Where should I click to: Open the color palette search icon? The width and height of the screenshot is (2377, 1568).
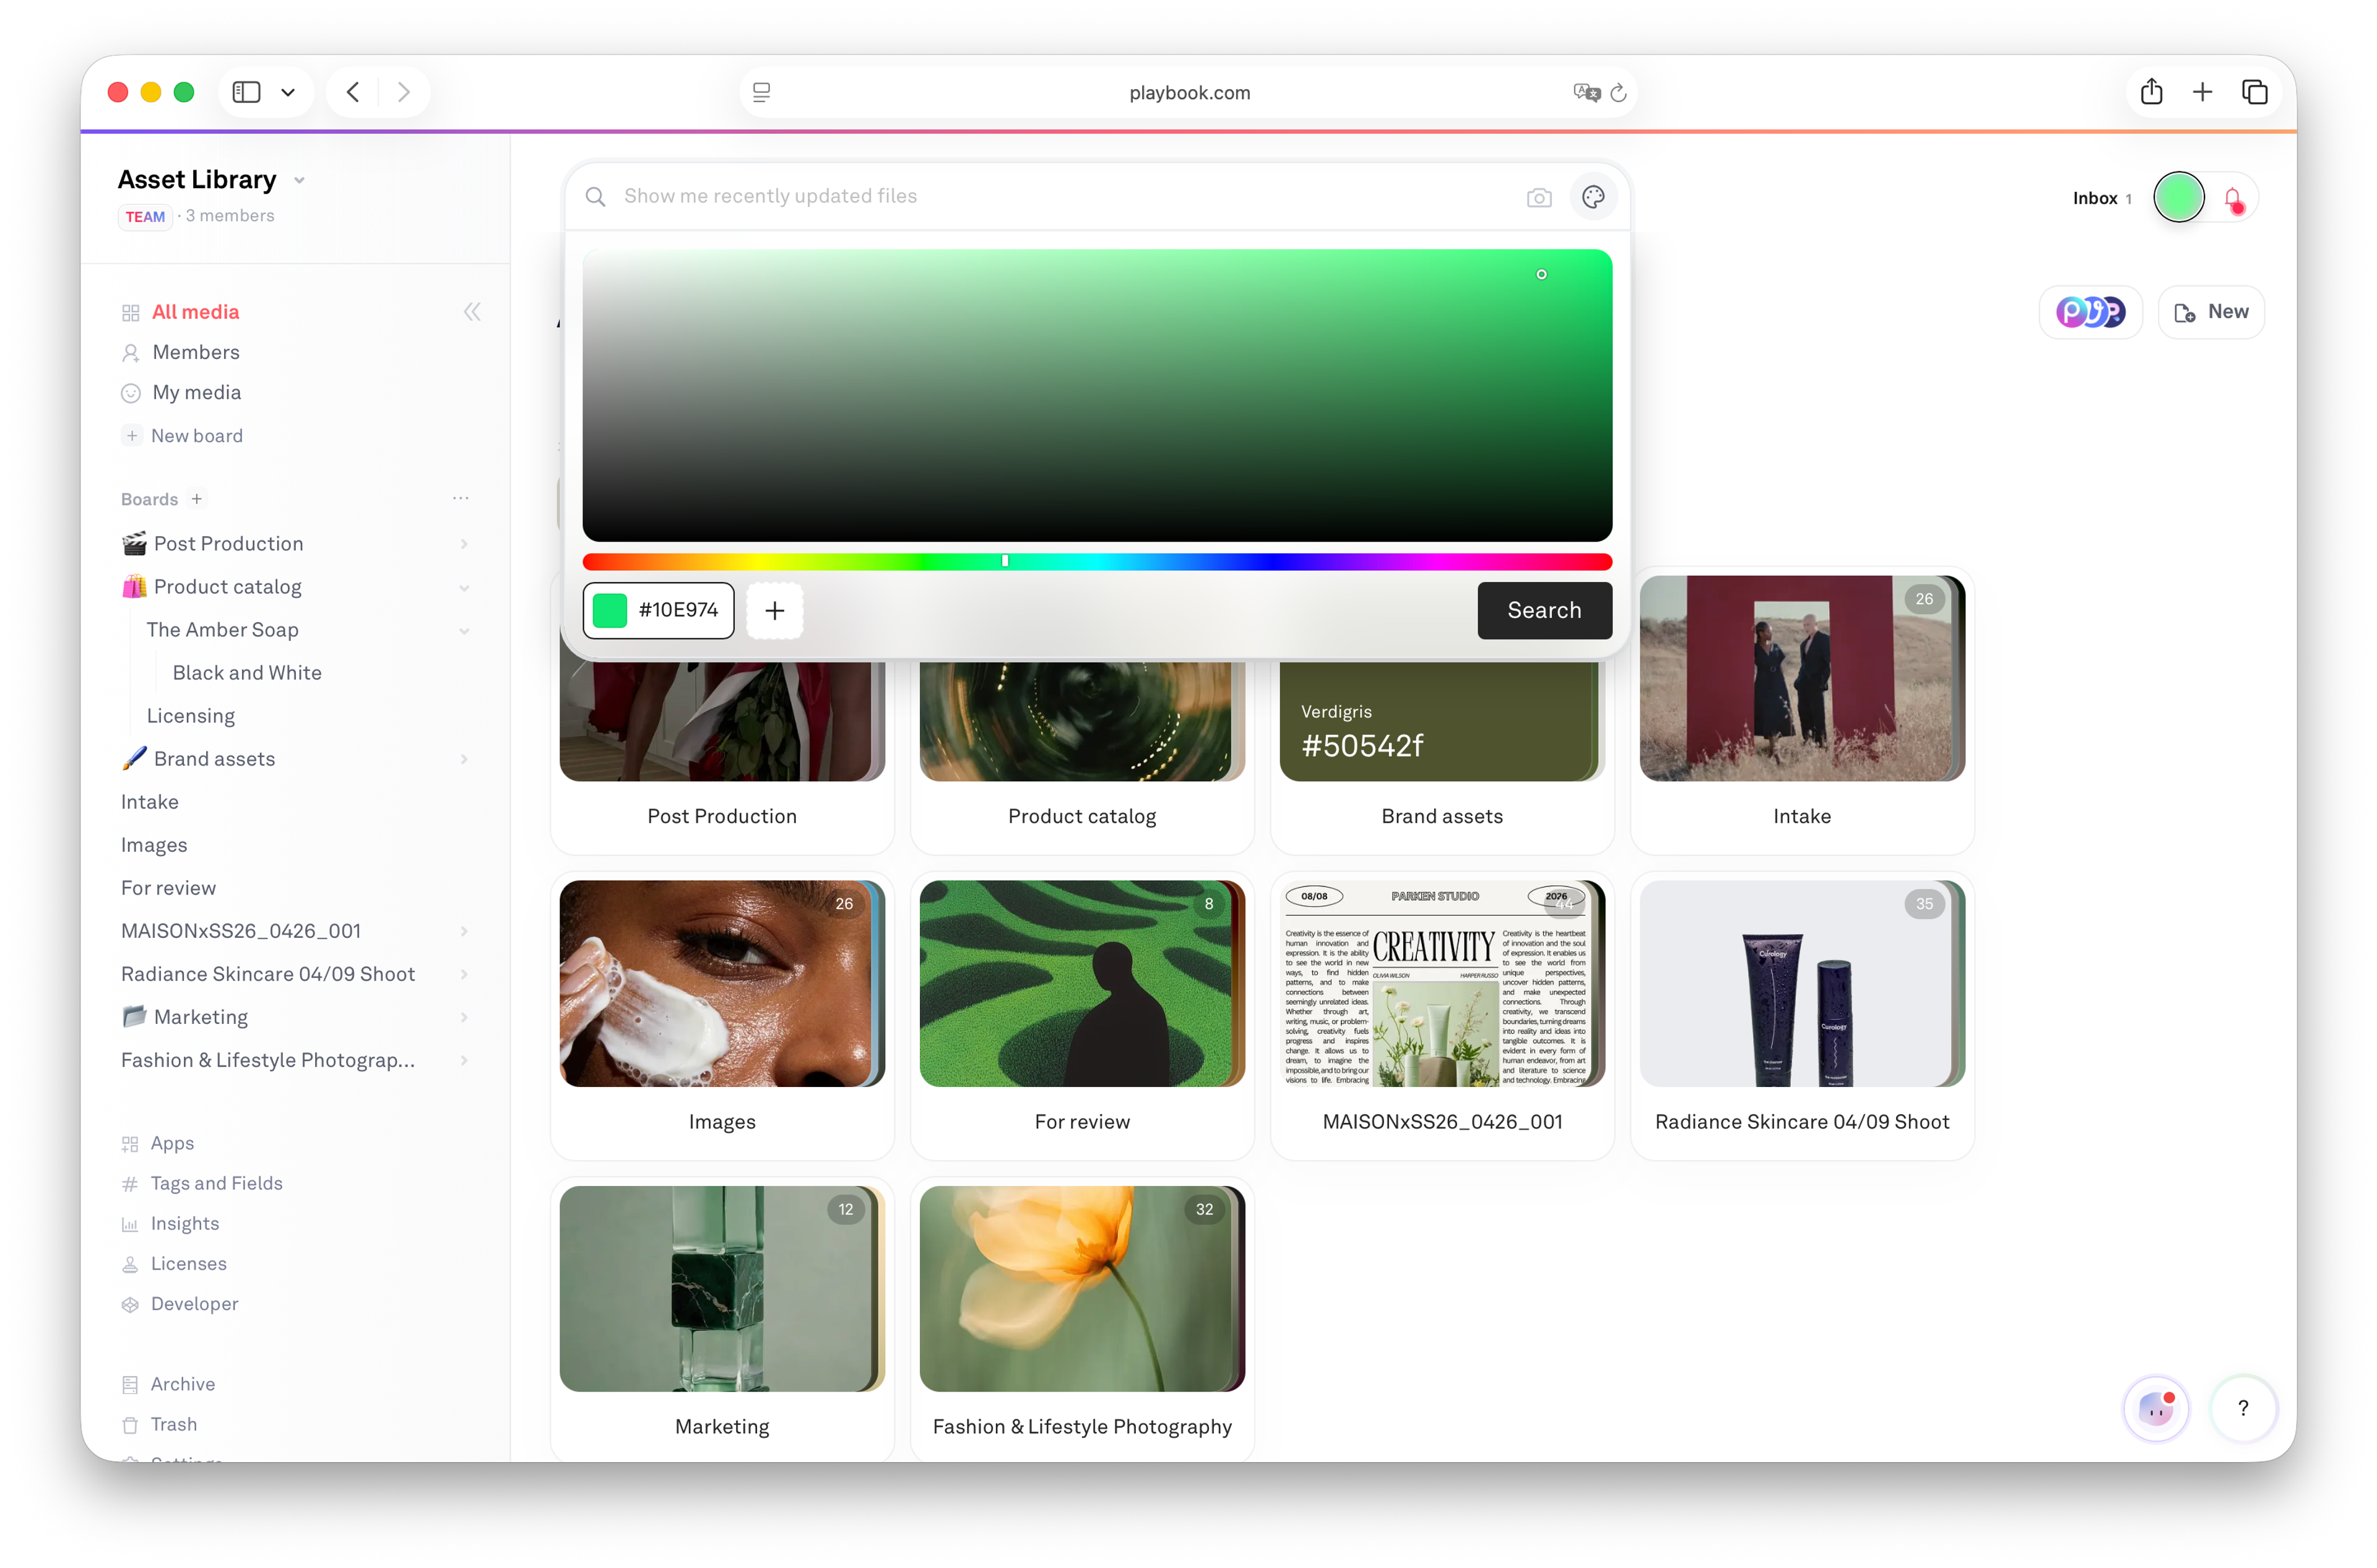1592,196
